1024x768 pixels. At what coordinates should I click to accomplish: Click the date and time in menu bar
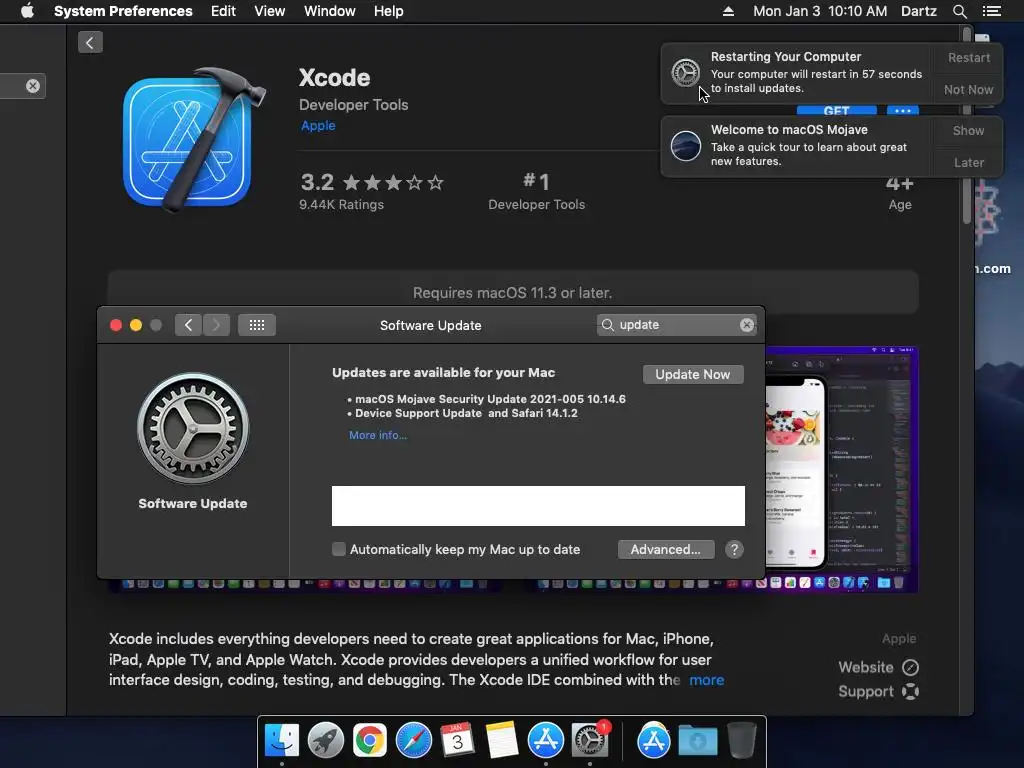pos(820,11)
